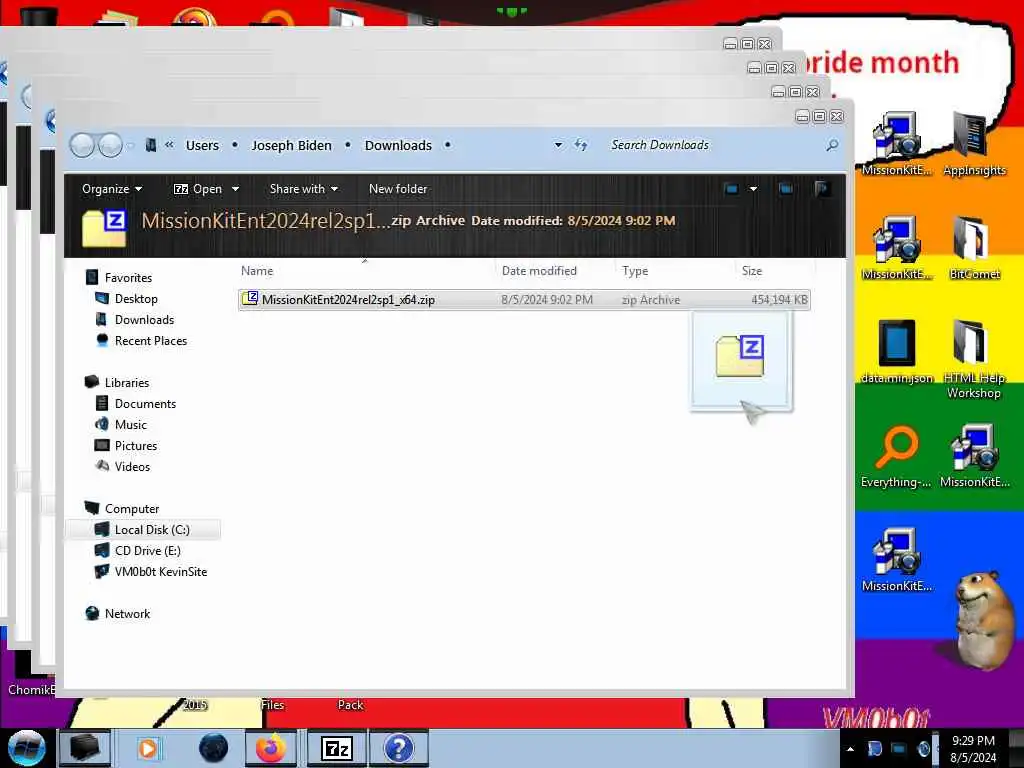Select Computer in the navigation pane

pos(122,508)
